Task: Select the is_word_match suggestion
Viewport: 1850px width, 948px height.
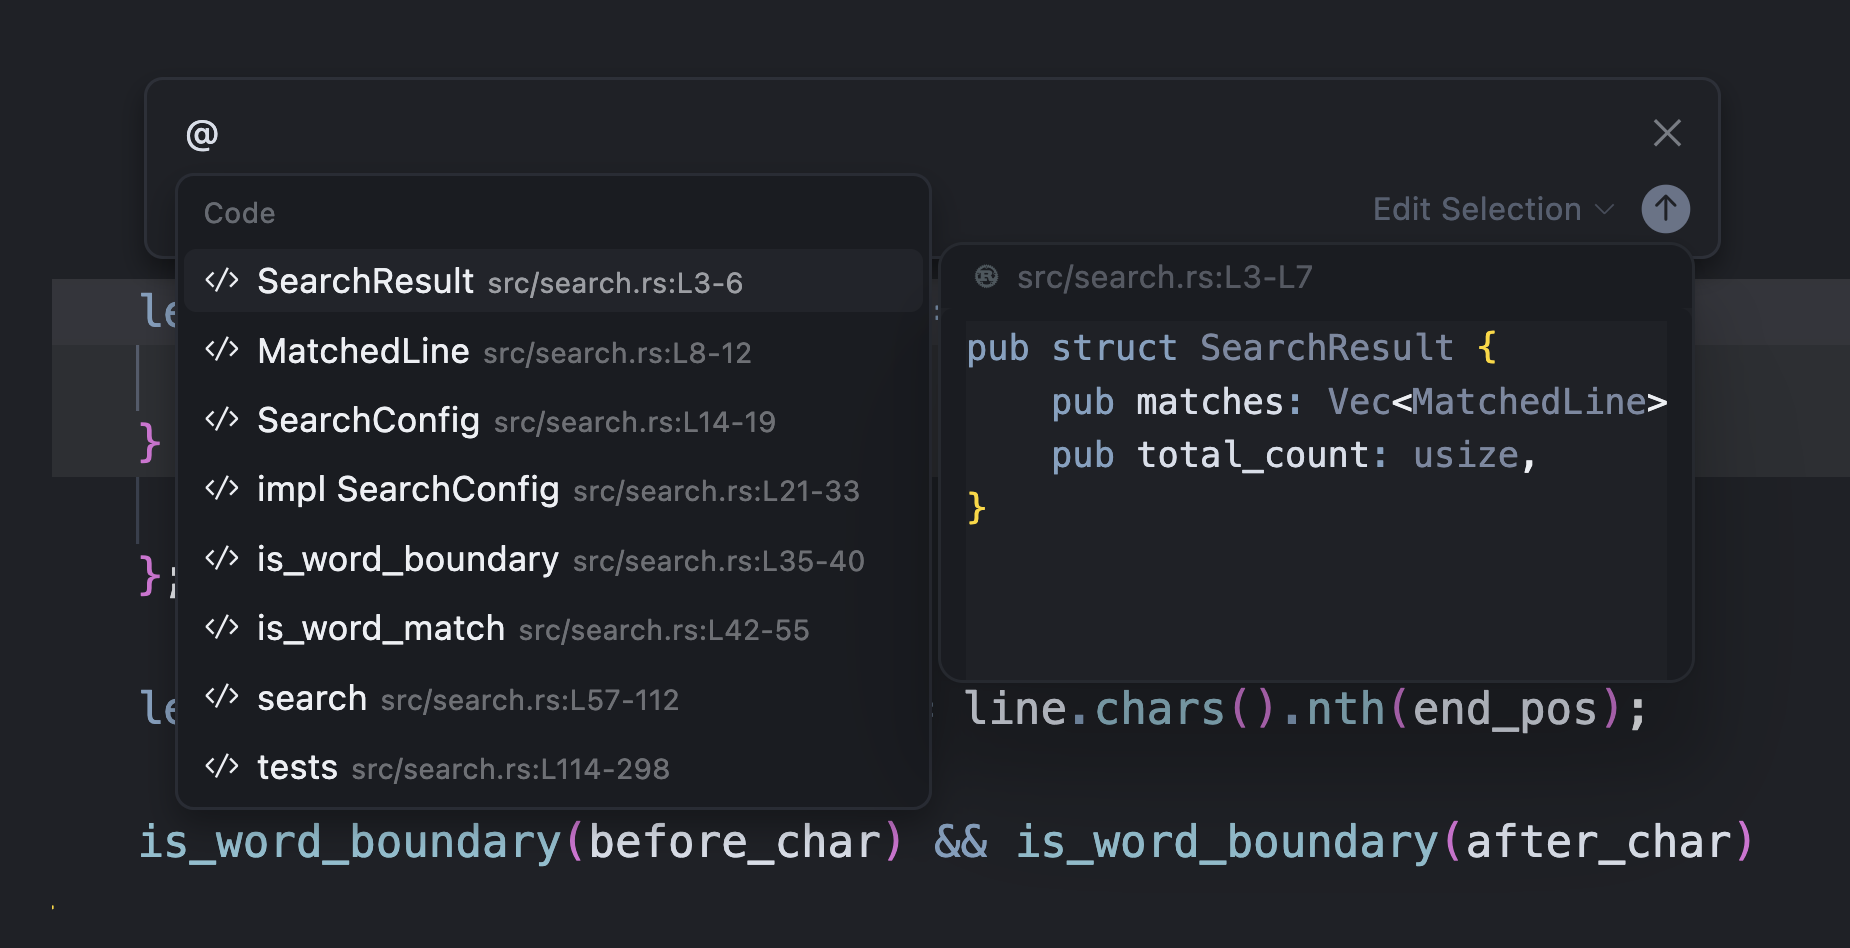Action: pos(553,629)
